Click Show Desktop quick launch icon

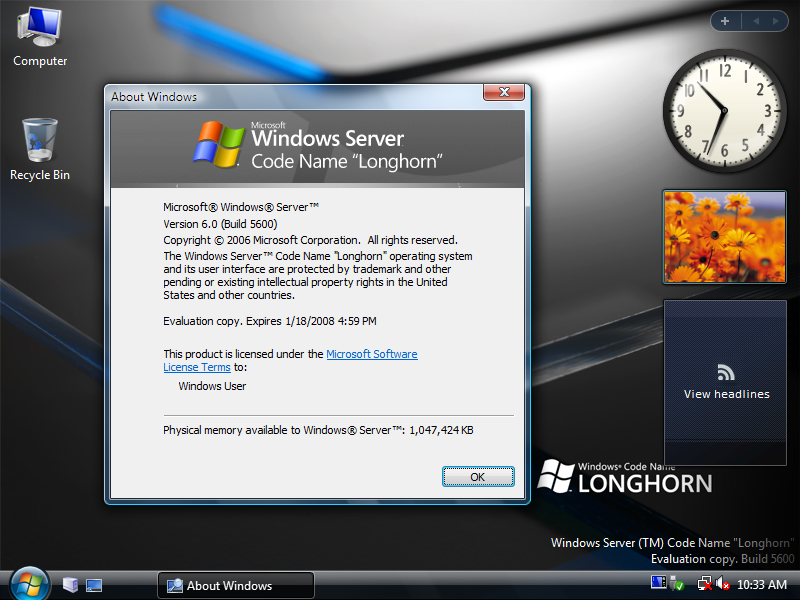[x=94, y=585]
